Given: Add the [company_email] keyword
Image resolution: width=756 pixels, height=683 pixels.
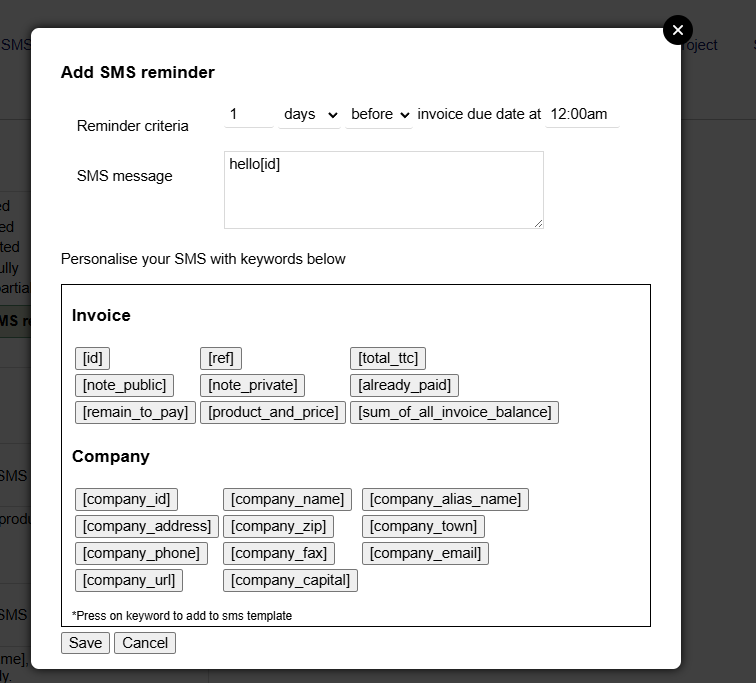Looking at the screenshot, I should (x=425, y=553).
